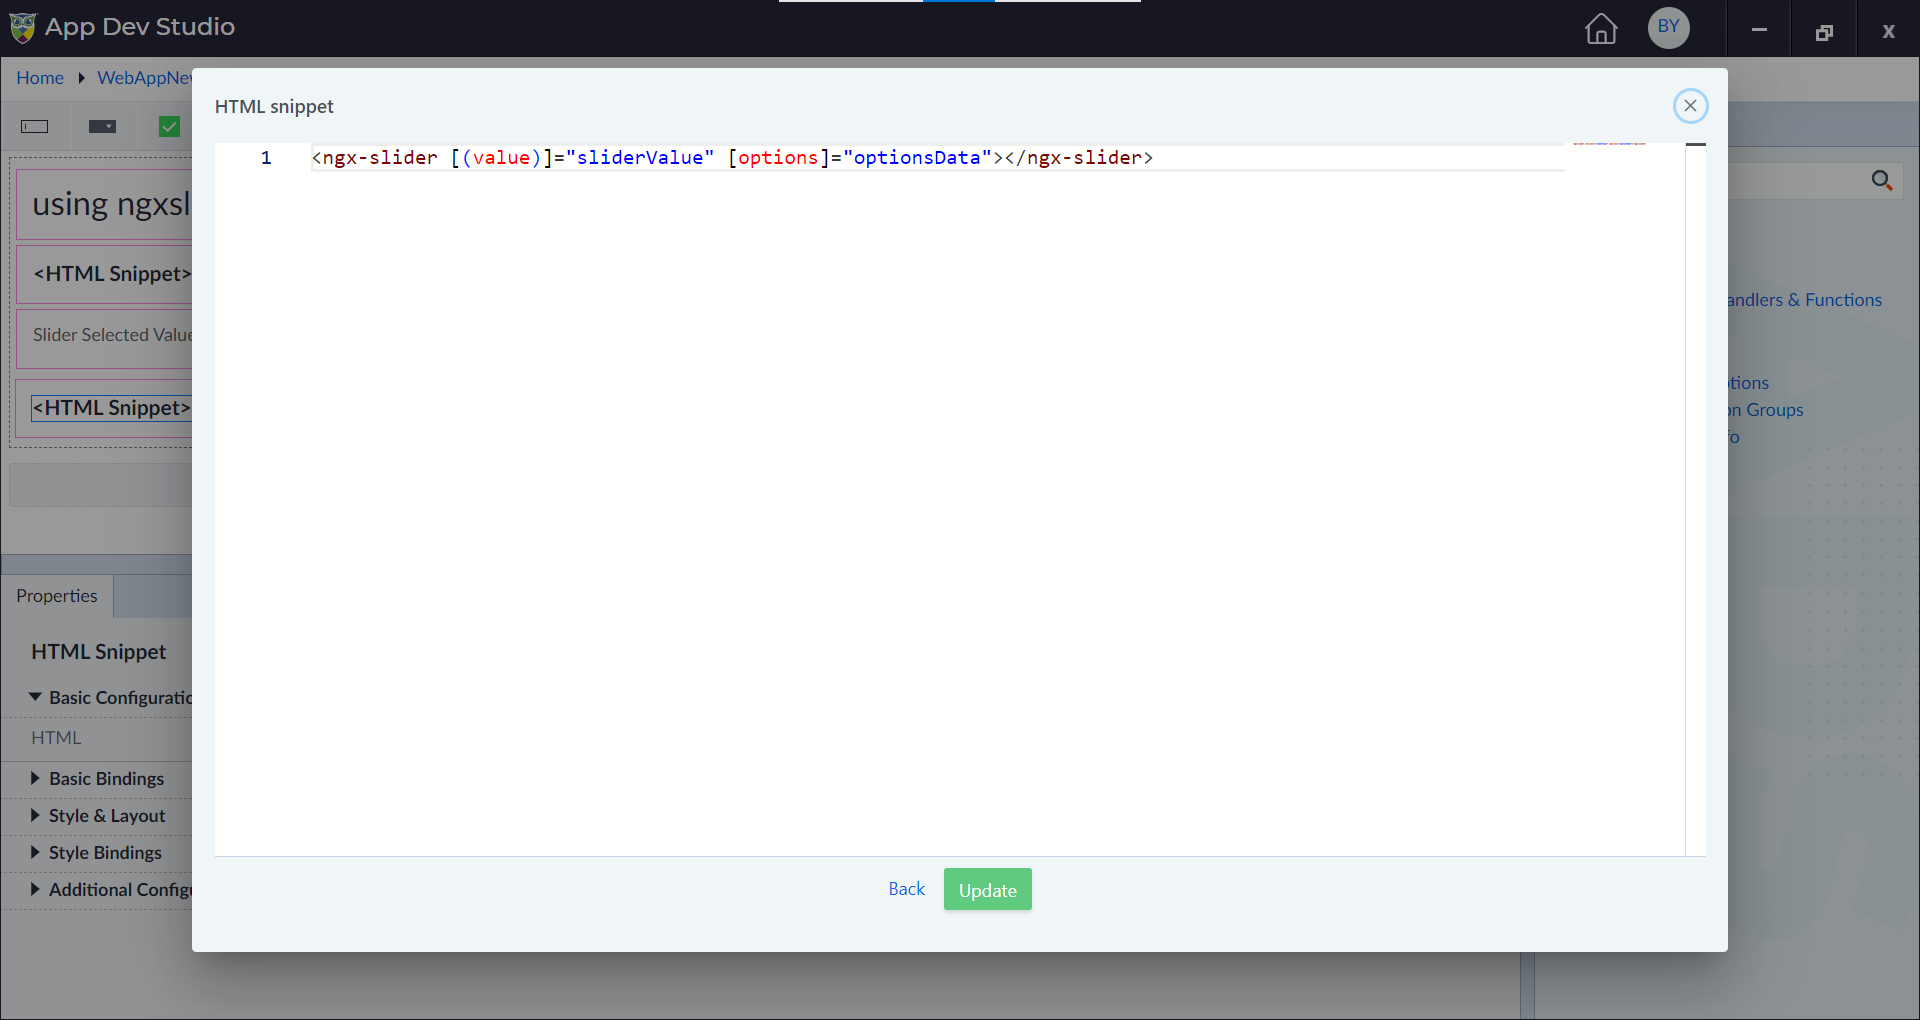Click the search magnifier icon
Image resolution: width=1920 pixels, height=1020 pixels.
click(x=1881, y=180)
